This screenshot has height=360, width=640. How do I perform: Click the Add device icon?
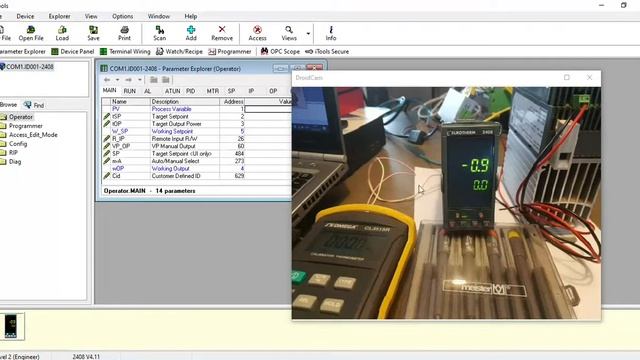coord(191,33)
